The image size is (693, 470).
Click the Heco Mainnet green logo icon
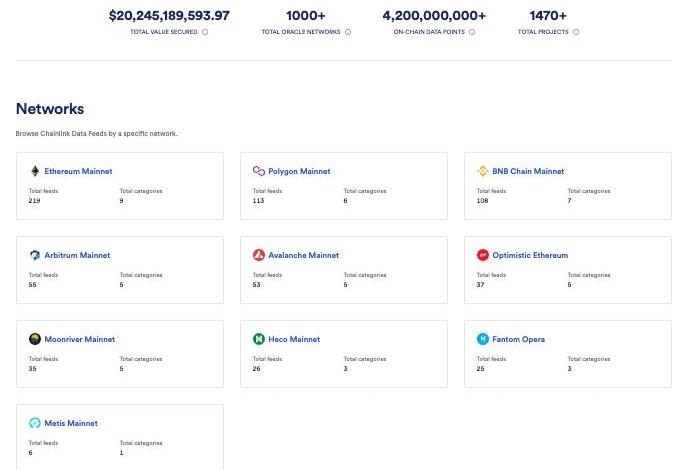(x=259, y=339)
